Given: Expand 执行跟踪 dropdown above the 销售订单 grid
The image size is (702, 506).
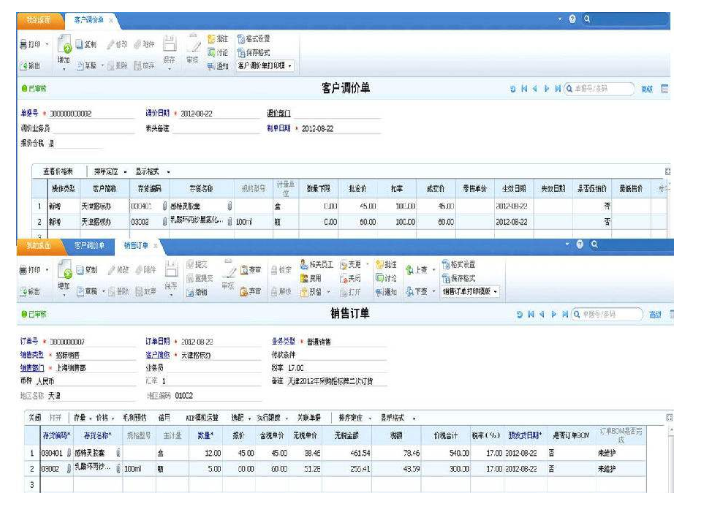Looking at the screenshot, I should click(287, 418).
